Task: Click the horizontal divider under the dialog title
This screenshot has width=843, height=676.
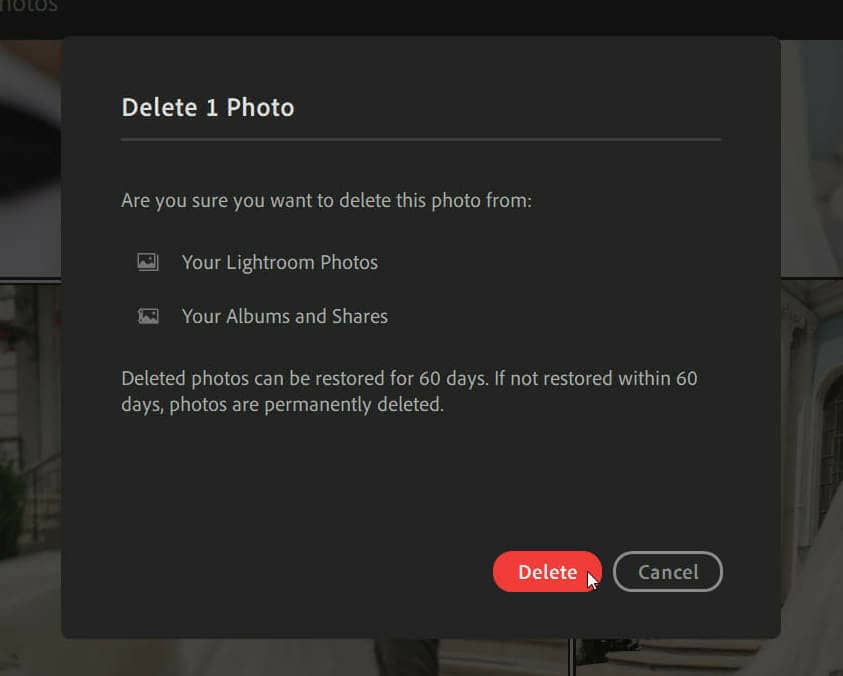Action: [x=421, y=139]
